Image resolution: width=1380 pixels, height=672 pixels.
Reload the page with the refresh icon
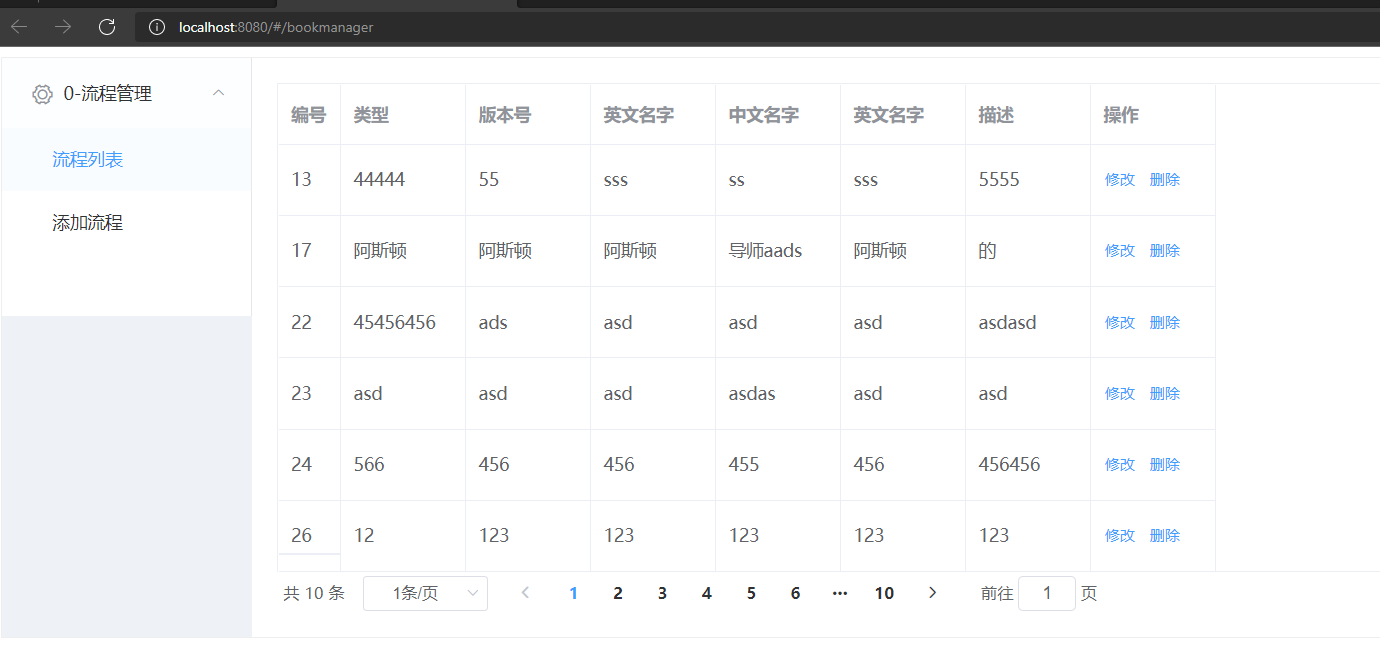click(x=107, y=27)
